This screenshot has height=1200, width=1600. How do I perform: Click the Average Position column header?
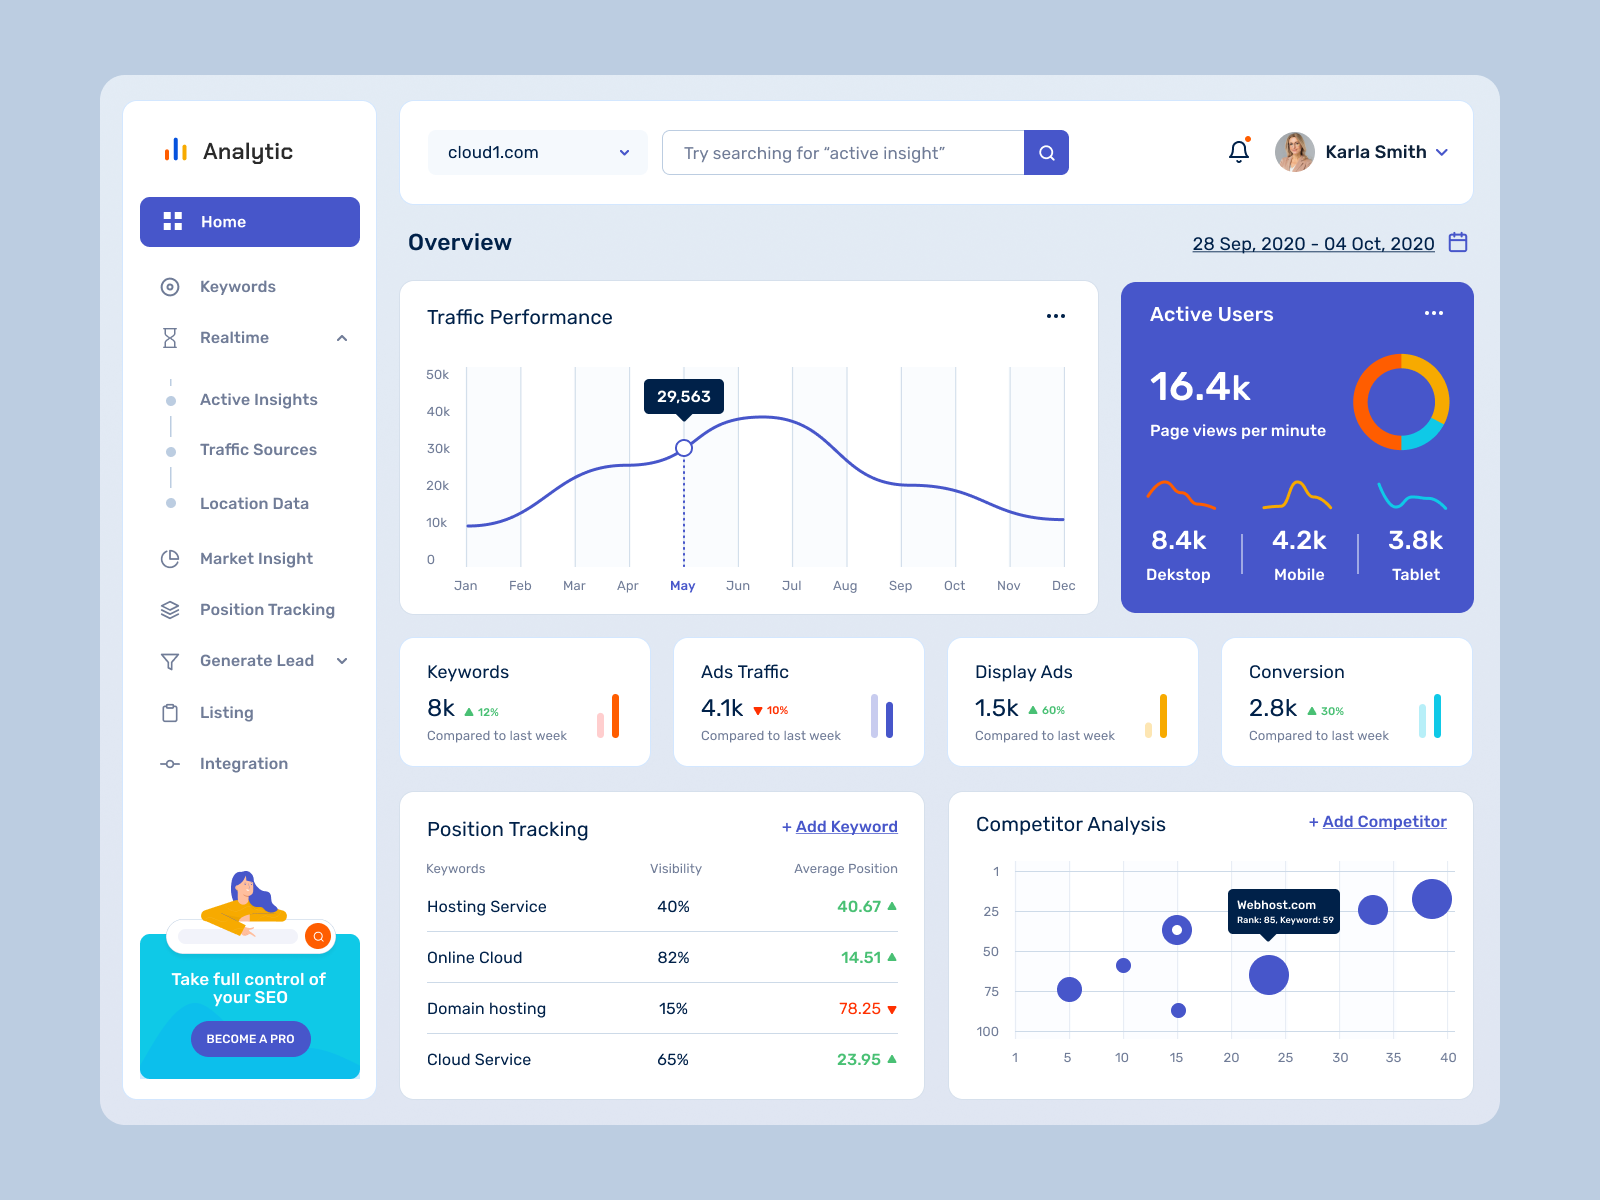pyautogui.click(x=846, y=869)
